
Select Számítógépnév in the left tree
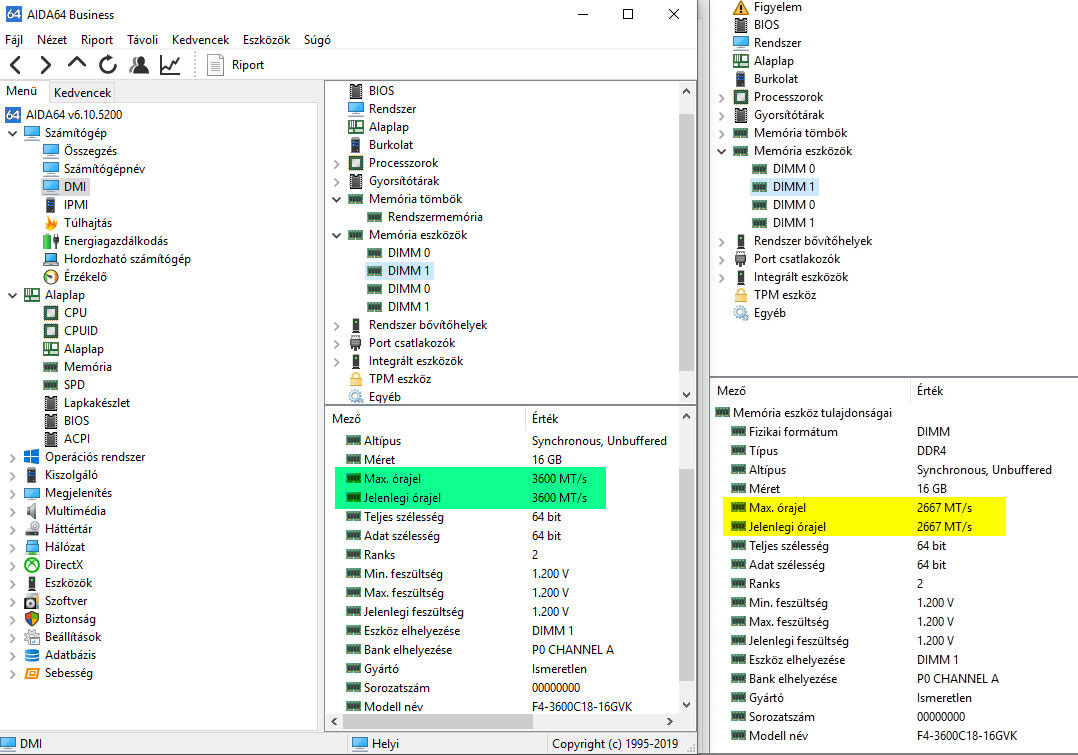(x=104, y=168)
